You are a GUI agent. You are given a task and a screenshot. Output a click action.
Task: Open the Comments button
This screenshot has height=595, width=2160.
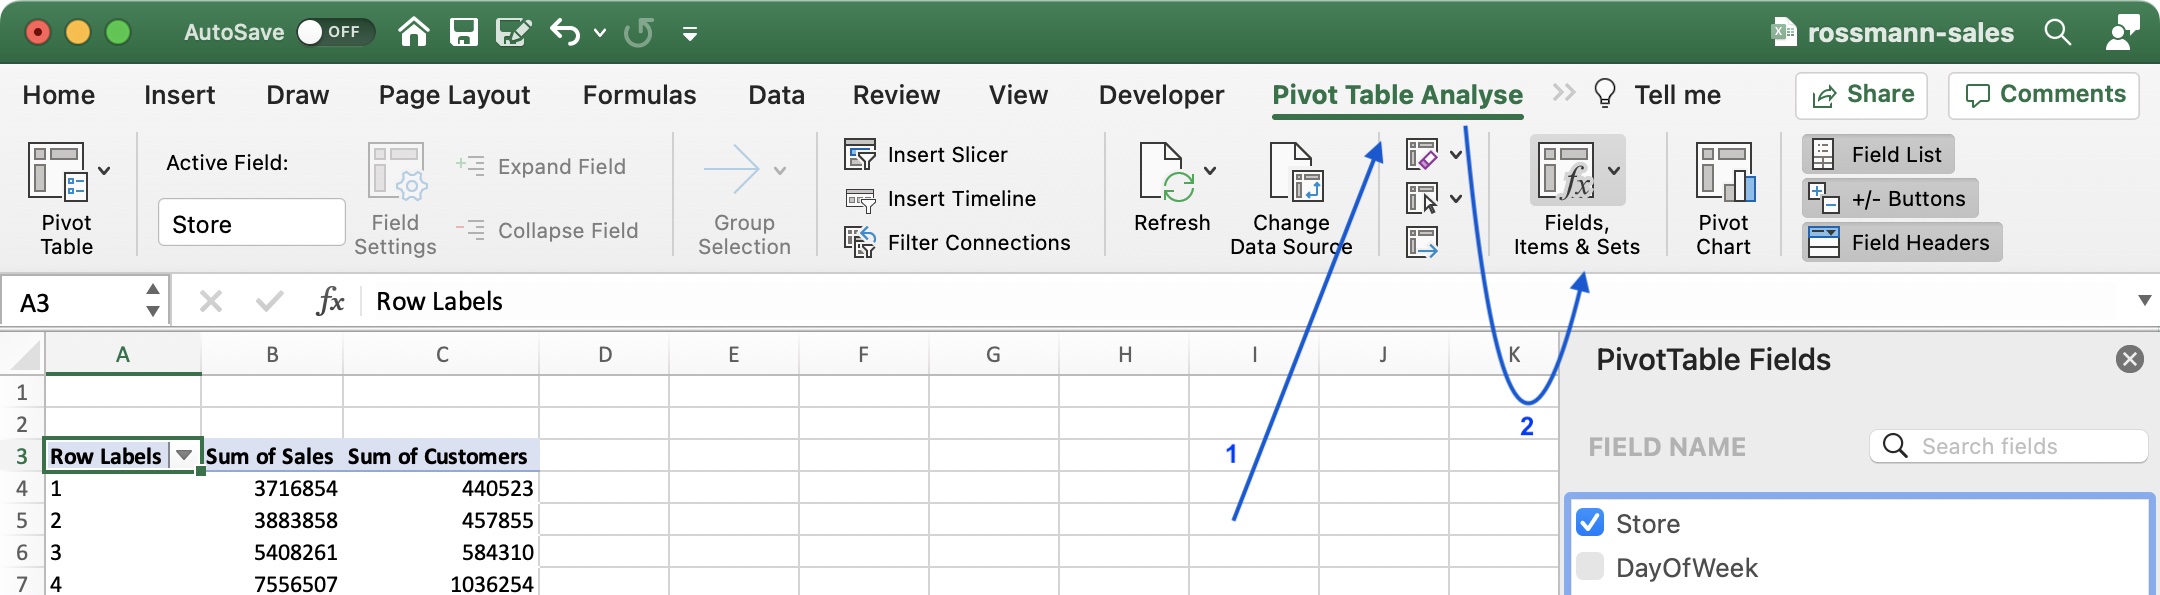(2043, 95)
